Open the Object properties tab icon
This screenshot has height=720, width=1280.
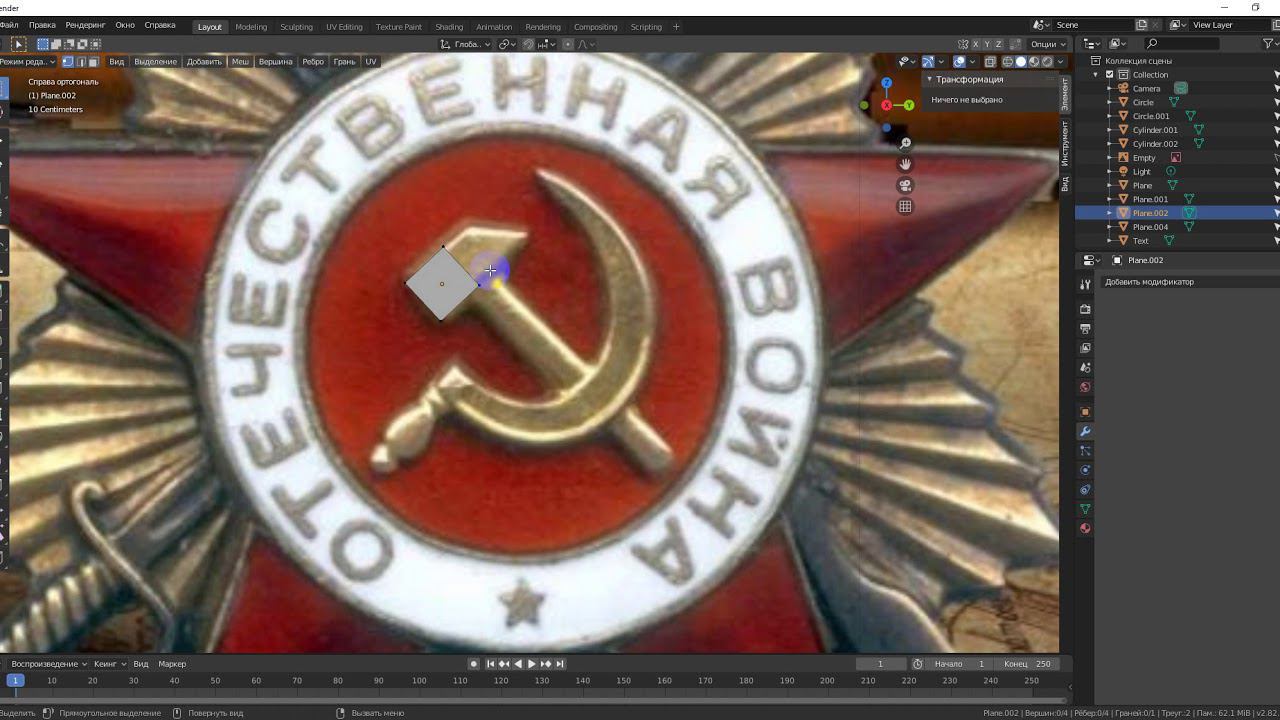1085,412
